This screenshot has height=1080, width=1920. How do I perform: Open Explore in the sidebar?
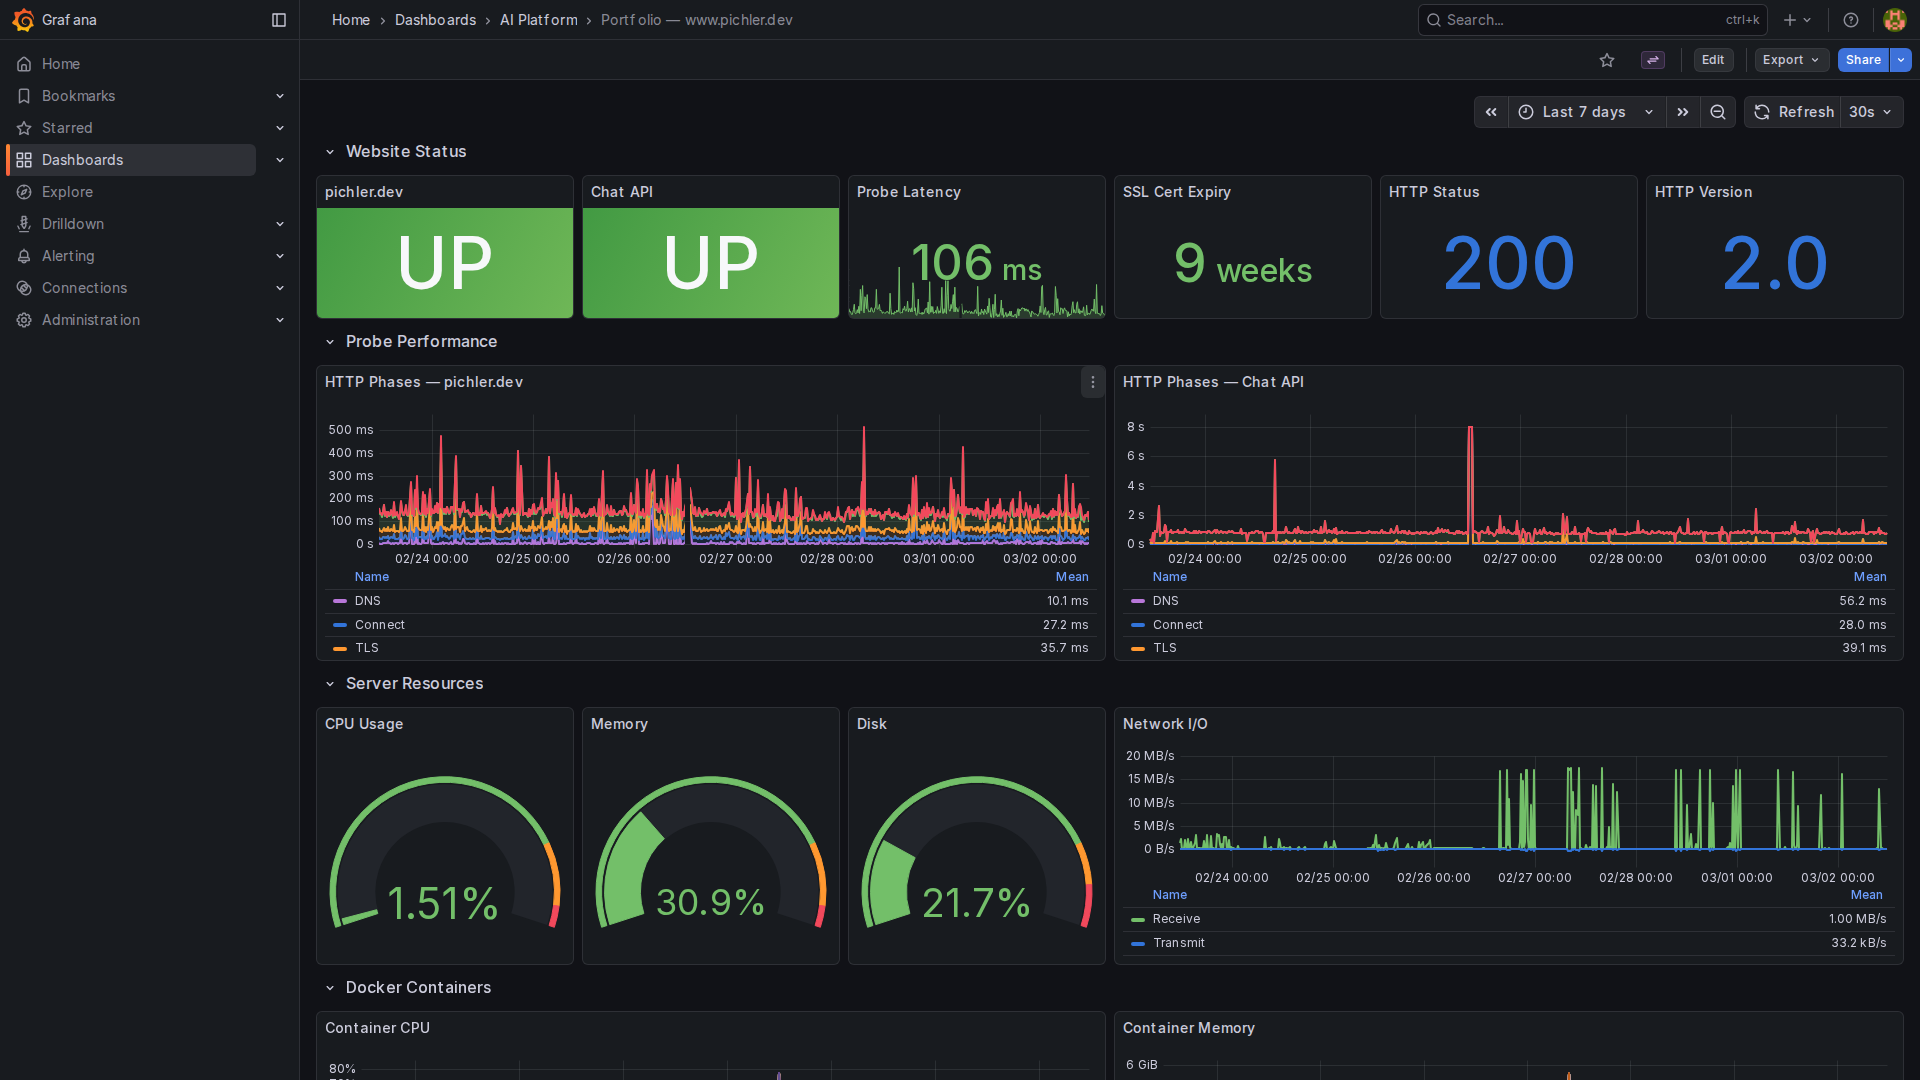67,192
